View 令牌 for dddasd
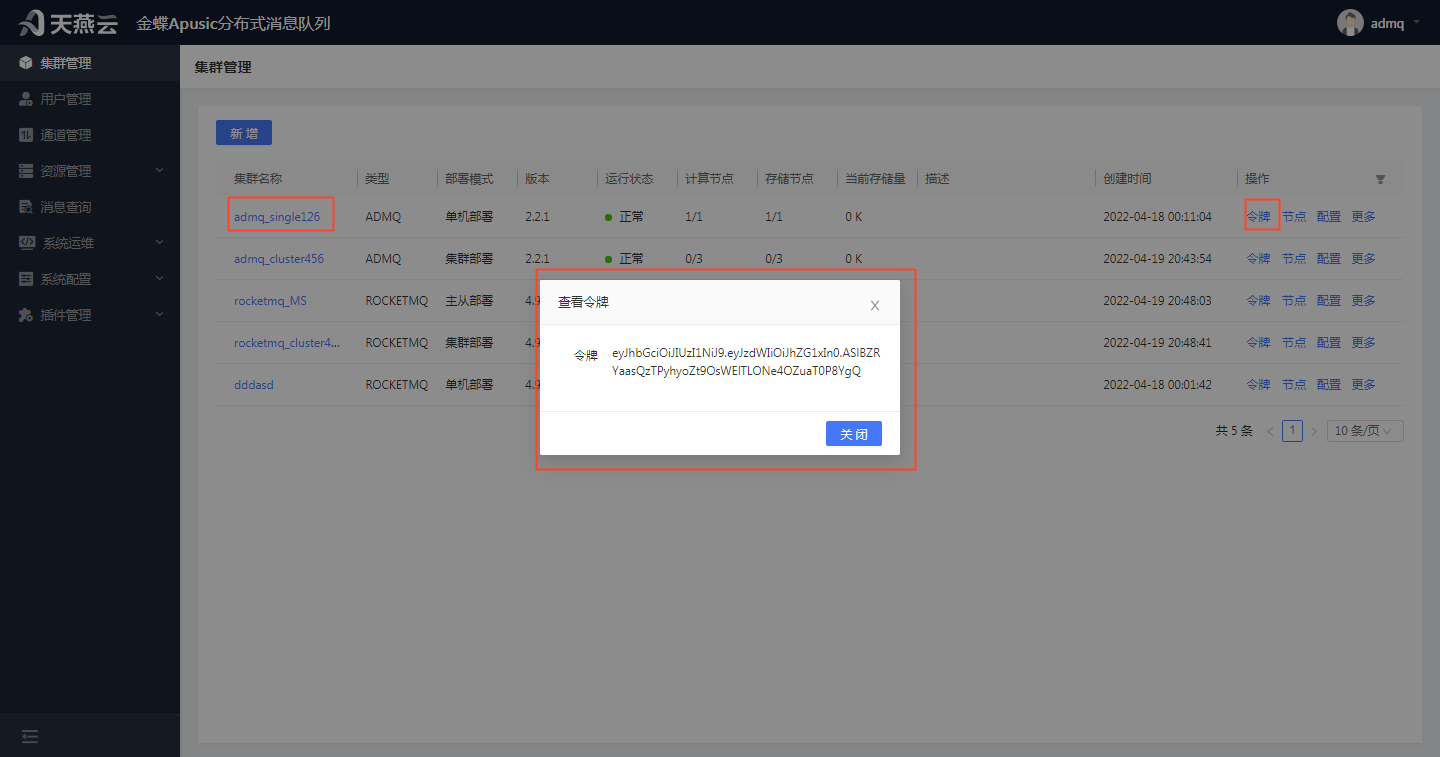1440x757 pixels. click(1258, 384)
